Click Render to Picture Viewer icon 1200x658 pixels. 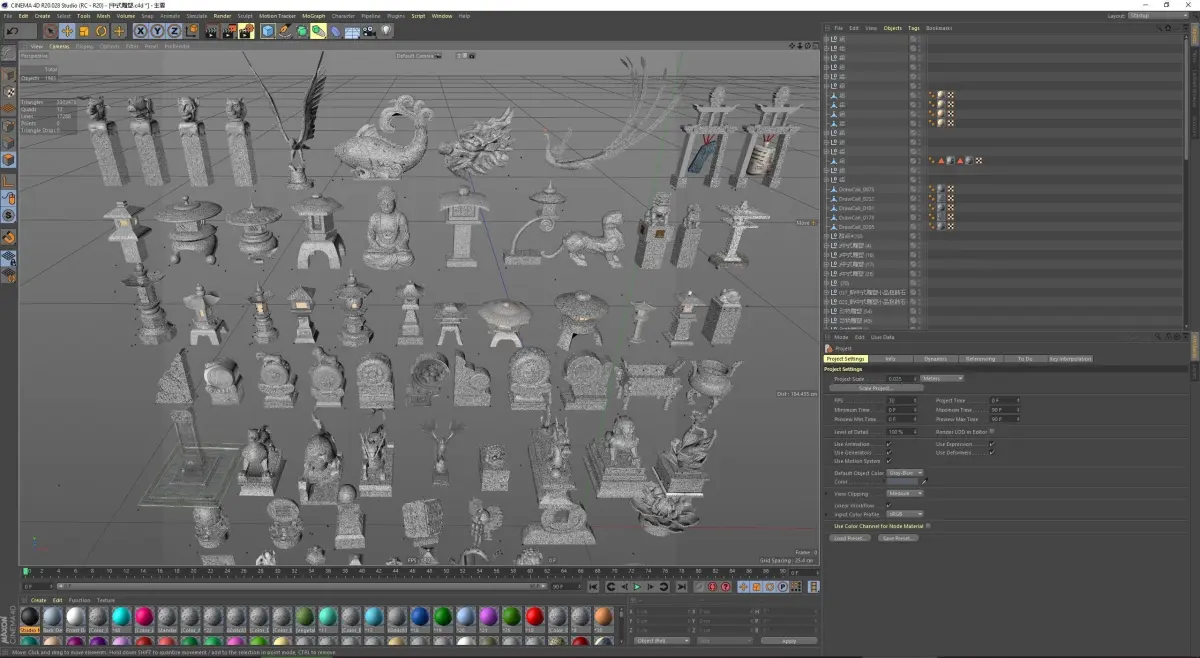[229, 31]
